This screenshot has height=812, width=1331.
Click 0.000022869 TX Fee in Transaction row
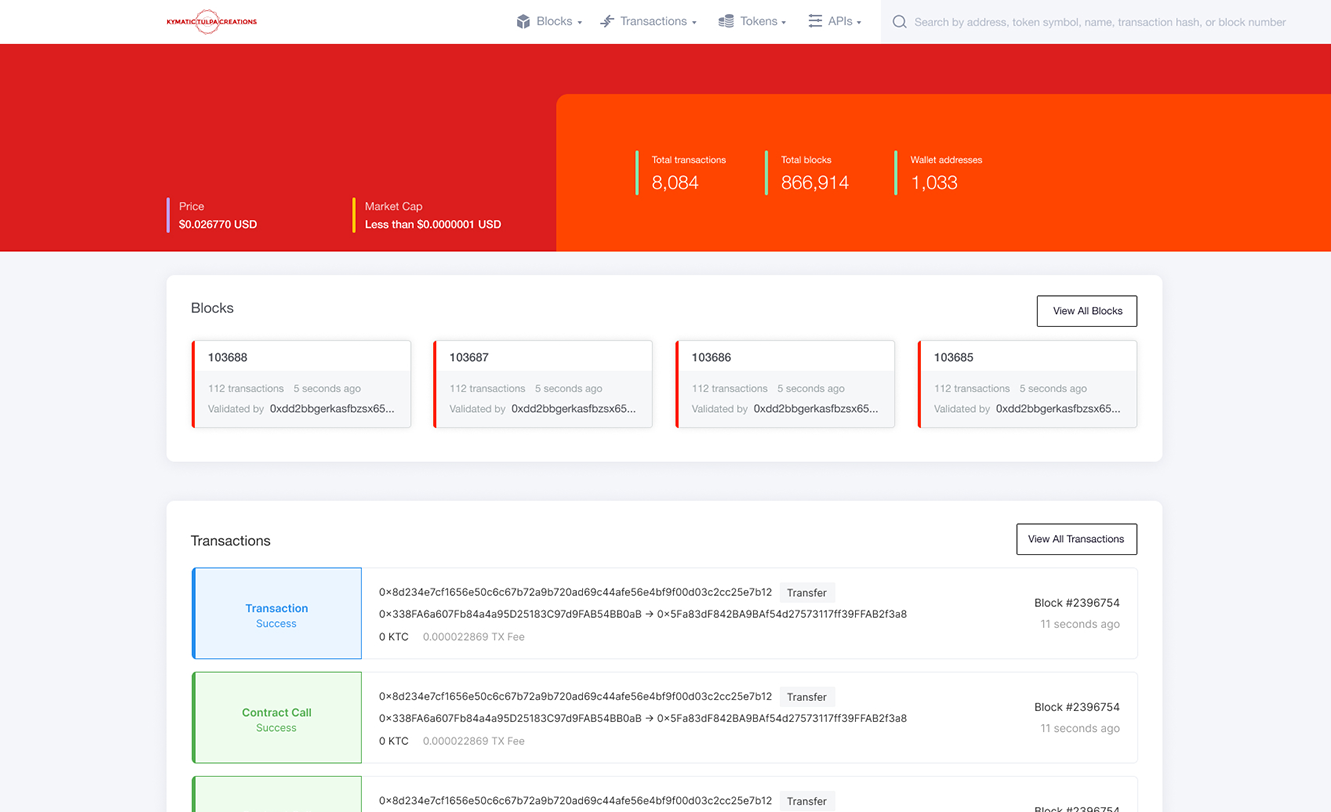point(474,637)
